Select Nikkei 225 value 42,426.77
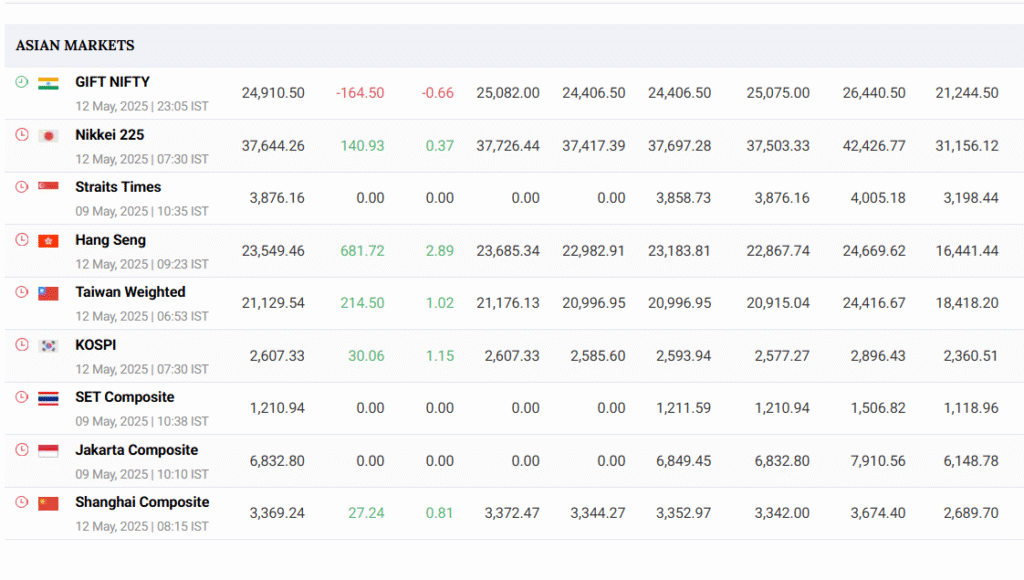 click(x=874, y=146)
